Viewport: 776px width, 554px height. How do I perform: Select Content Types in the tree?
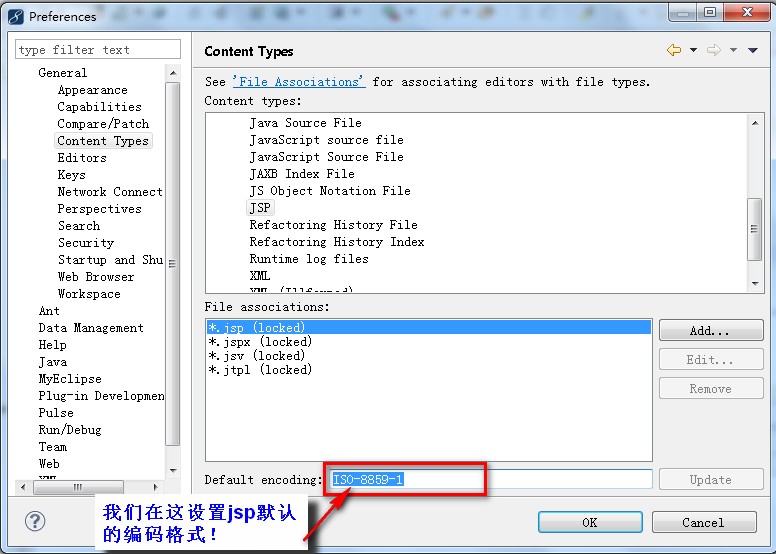coord(103,141)
